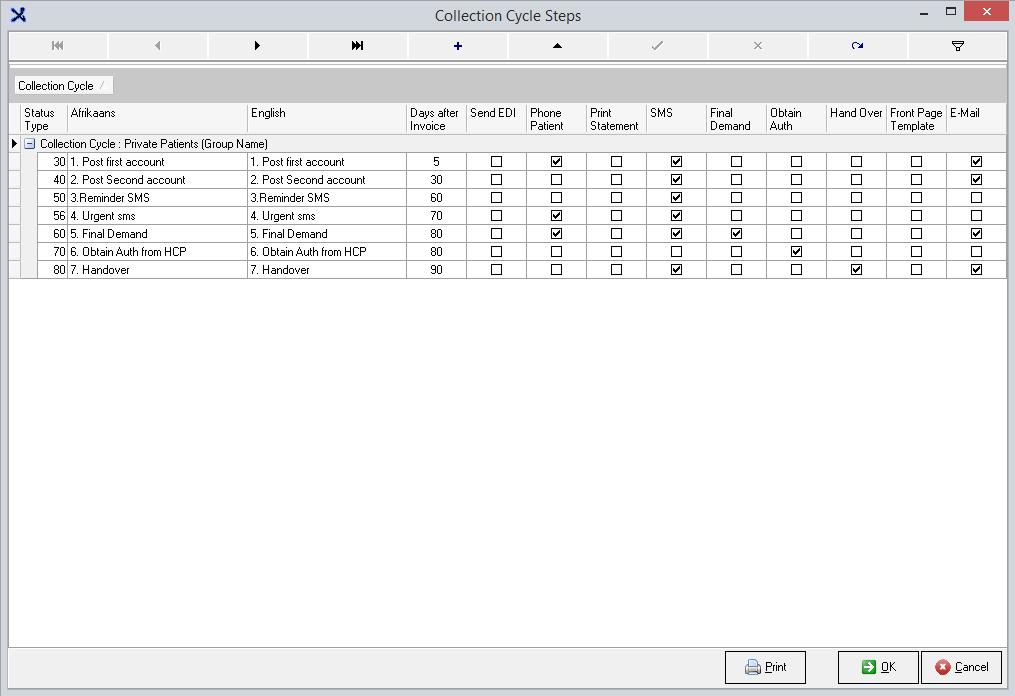Untick Hand Over for Handover row
Viewport: 1015px width, 696px height.
pyautogui.click(x=856, y=269)
